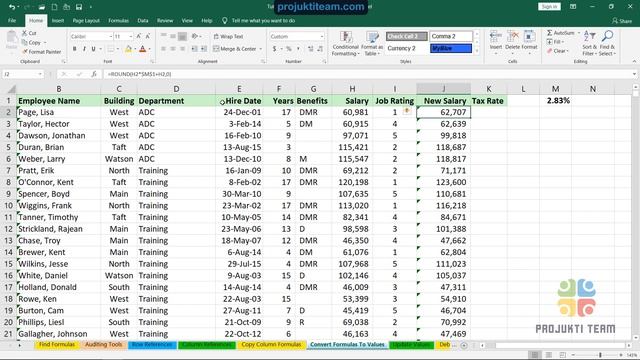Click the Accounting dollar format icon
Image resolution: width=640 pixels, height=360 pixels.
pyautogui.click(x=274, y=49)
